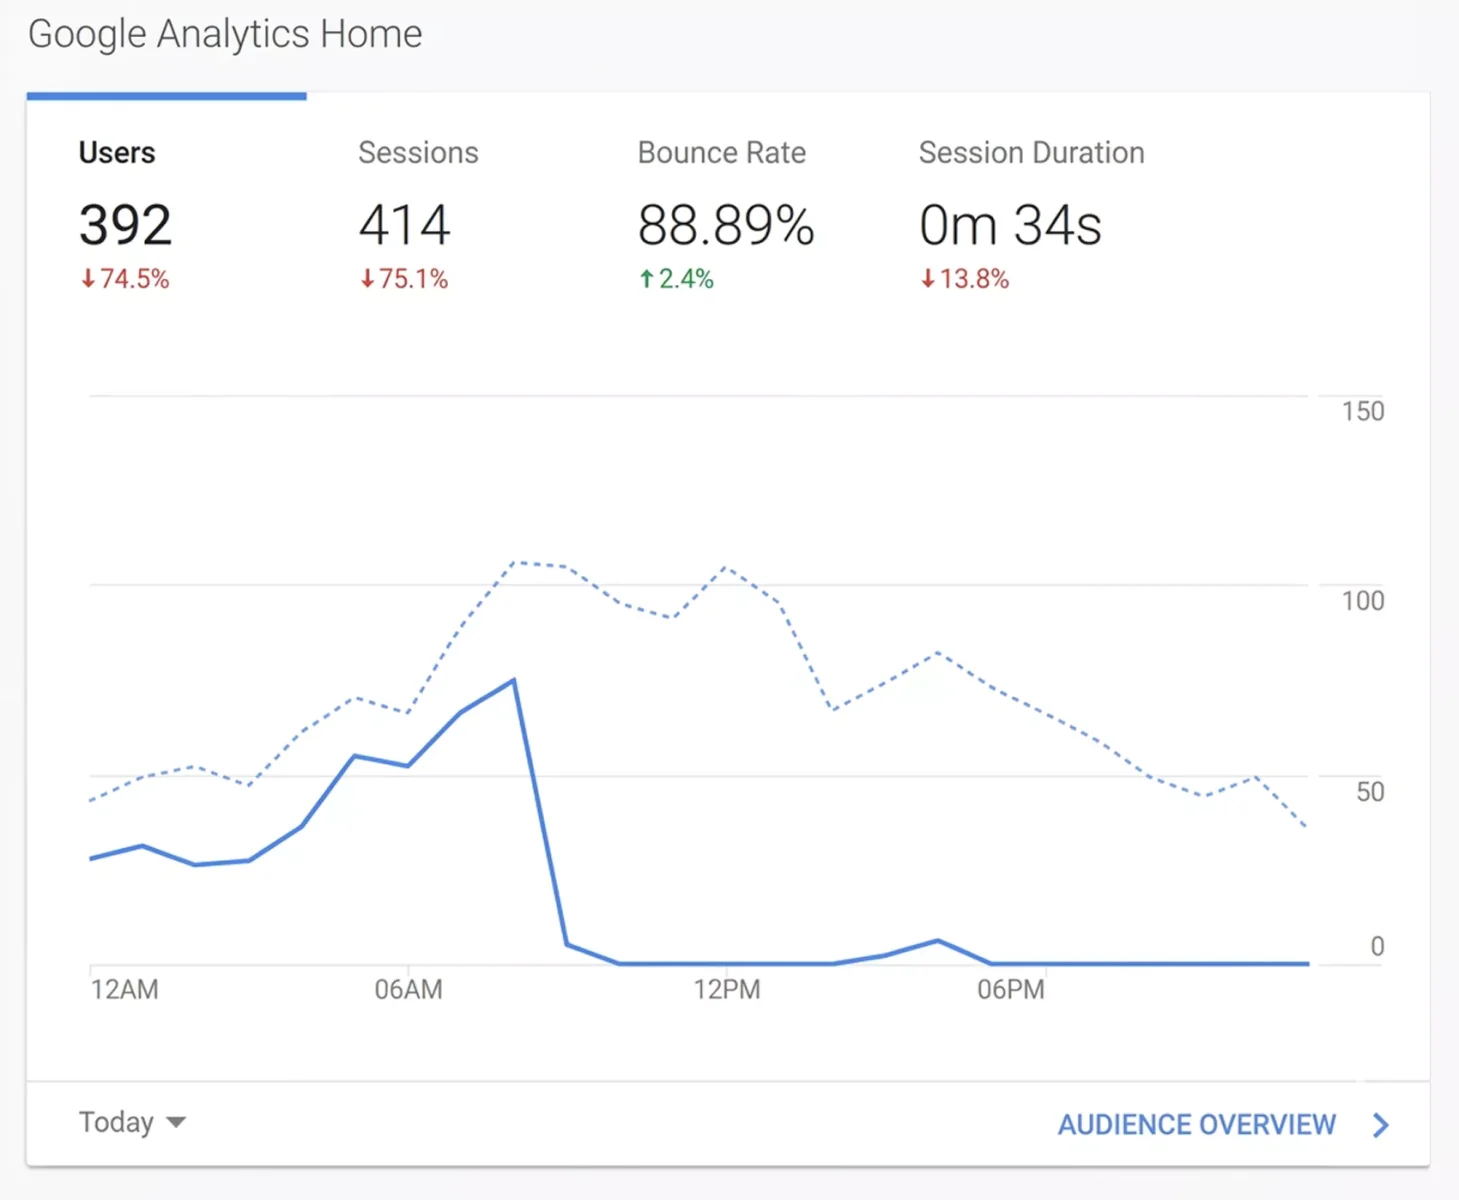
Task: Click the red decline arrow under Sessions
Action: 367,280
